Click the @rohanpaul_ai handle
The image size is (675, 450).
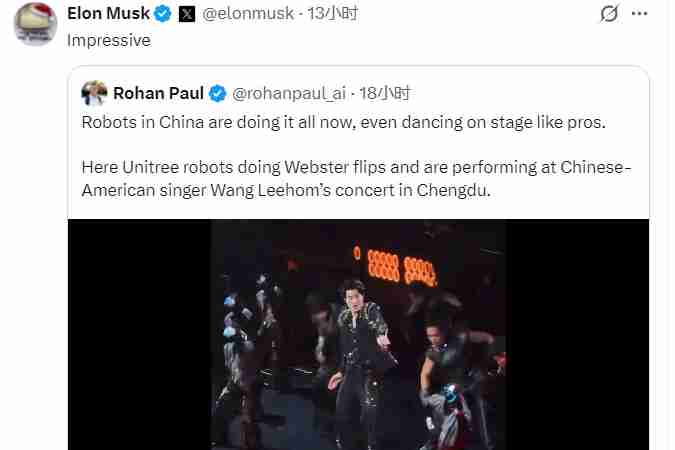tap(288, 94)
